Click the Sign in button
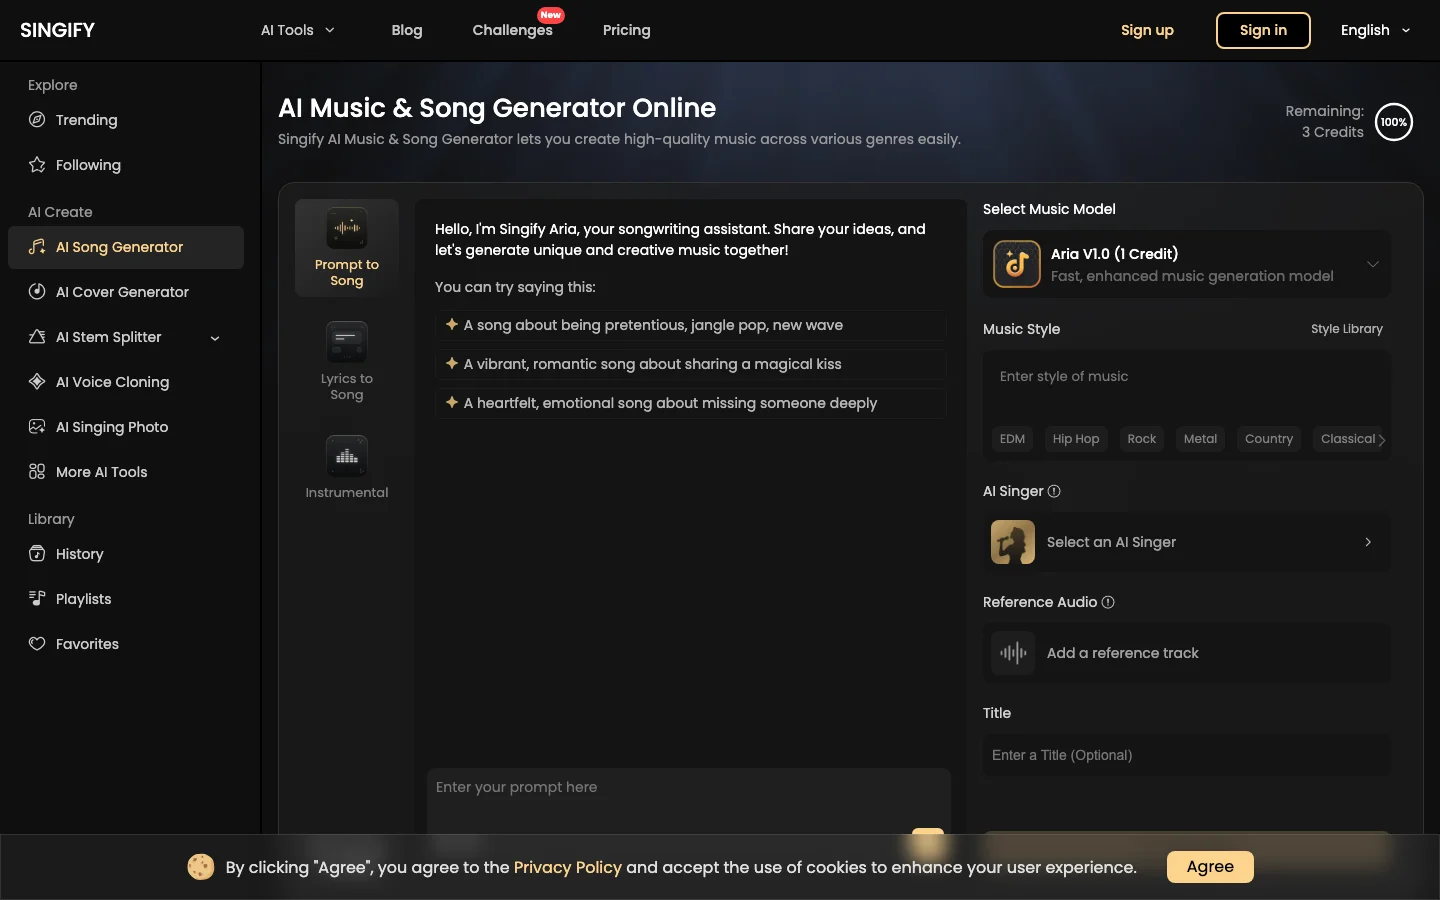Screen dimensions: 1440x900 click(1263, 30)
